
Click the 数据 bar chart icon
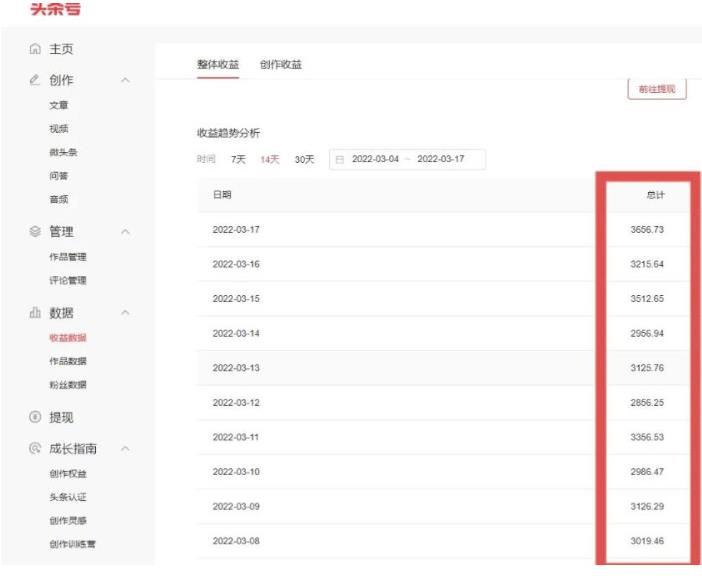[35, 313]
